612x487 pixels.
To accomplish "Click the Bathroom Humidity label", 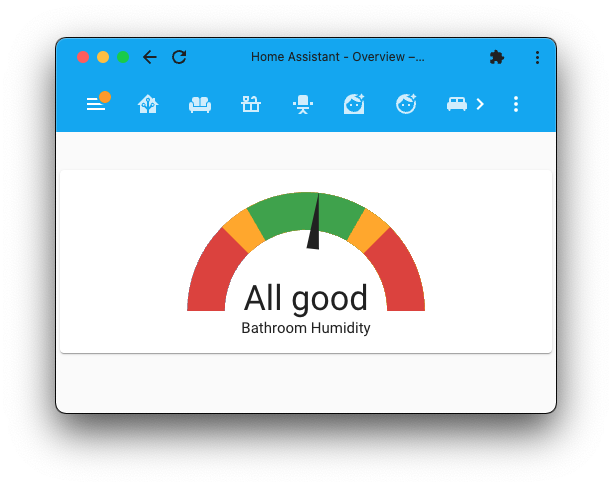I will [x=306, y=328].
